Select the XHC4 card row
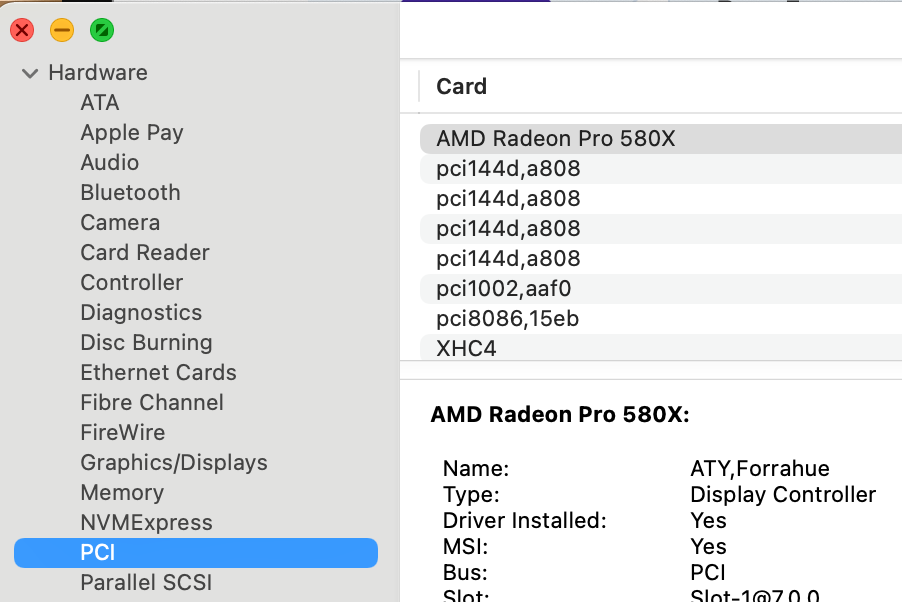Image resolution: width=902 pixels, height=602 pixels. pos(466,349)
